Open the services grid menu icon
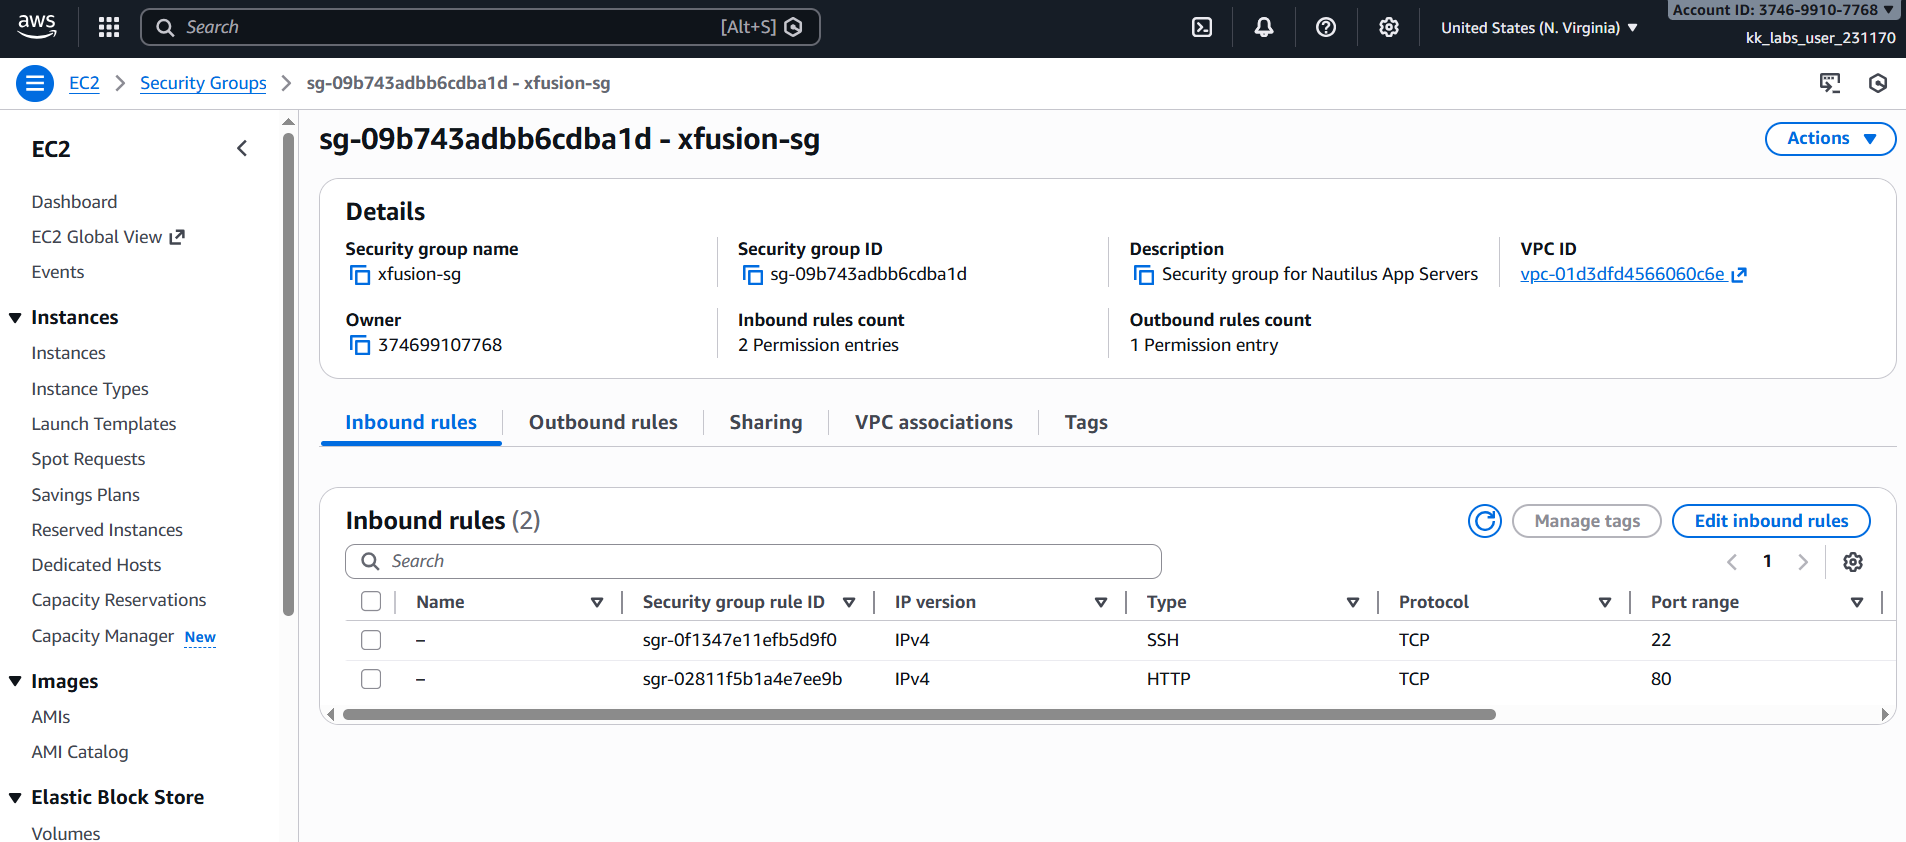The width and height of the screenshot is (1906, 842). point(109,27)
